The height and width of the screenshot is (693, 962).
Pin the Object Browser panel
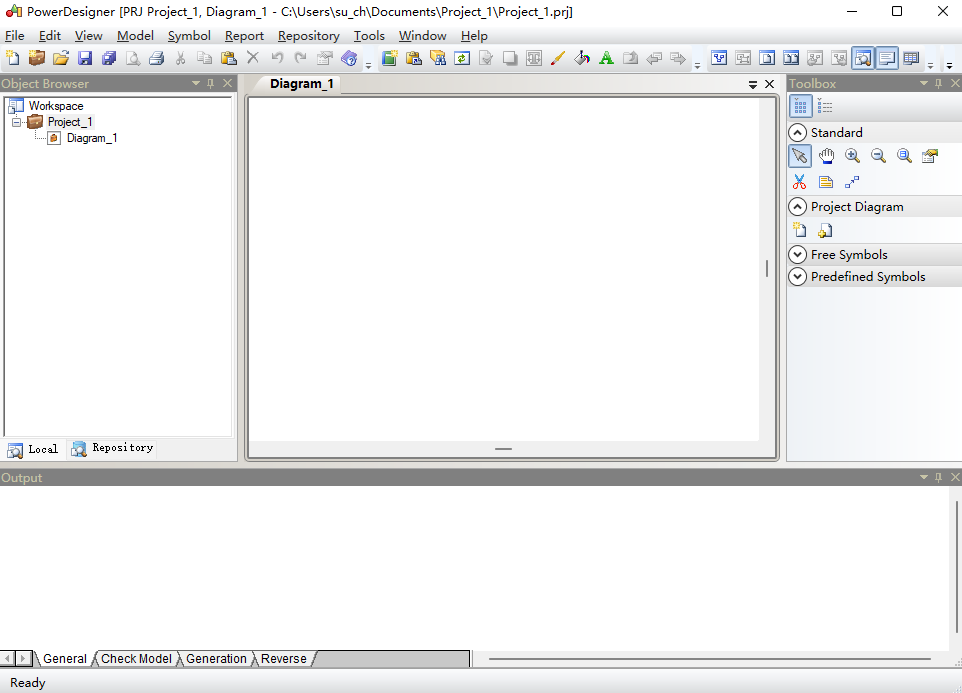point(210,83)
